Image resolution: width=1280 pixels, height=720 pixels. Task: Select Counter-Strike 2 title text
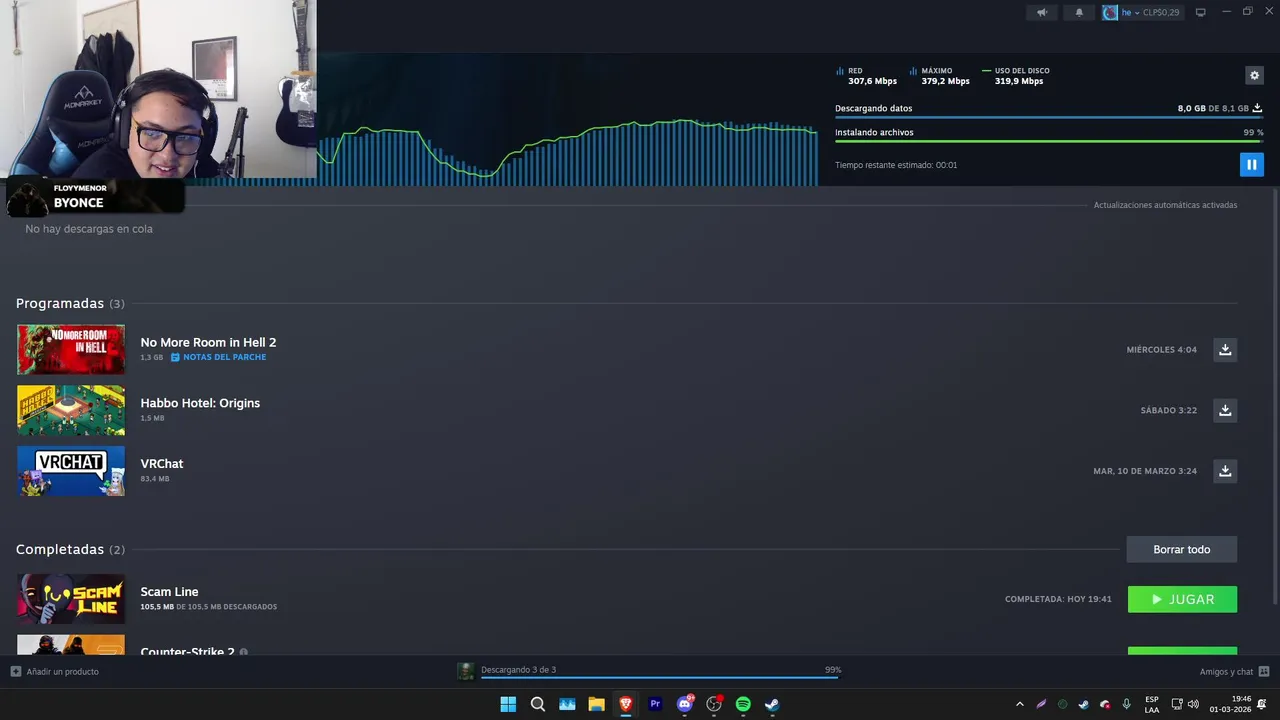187,652
